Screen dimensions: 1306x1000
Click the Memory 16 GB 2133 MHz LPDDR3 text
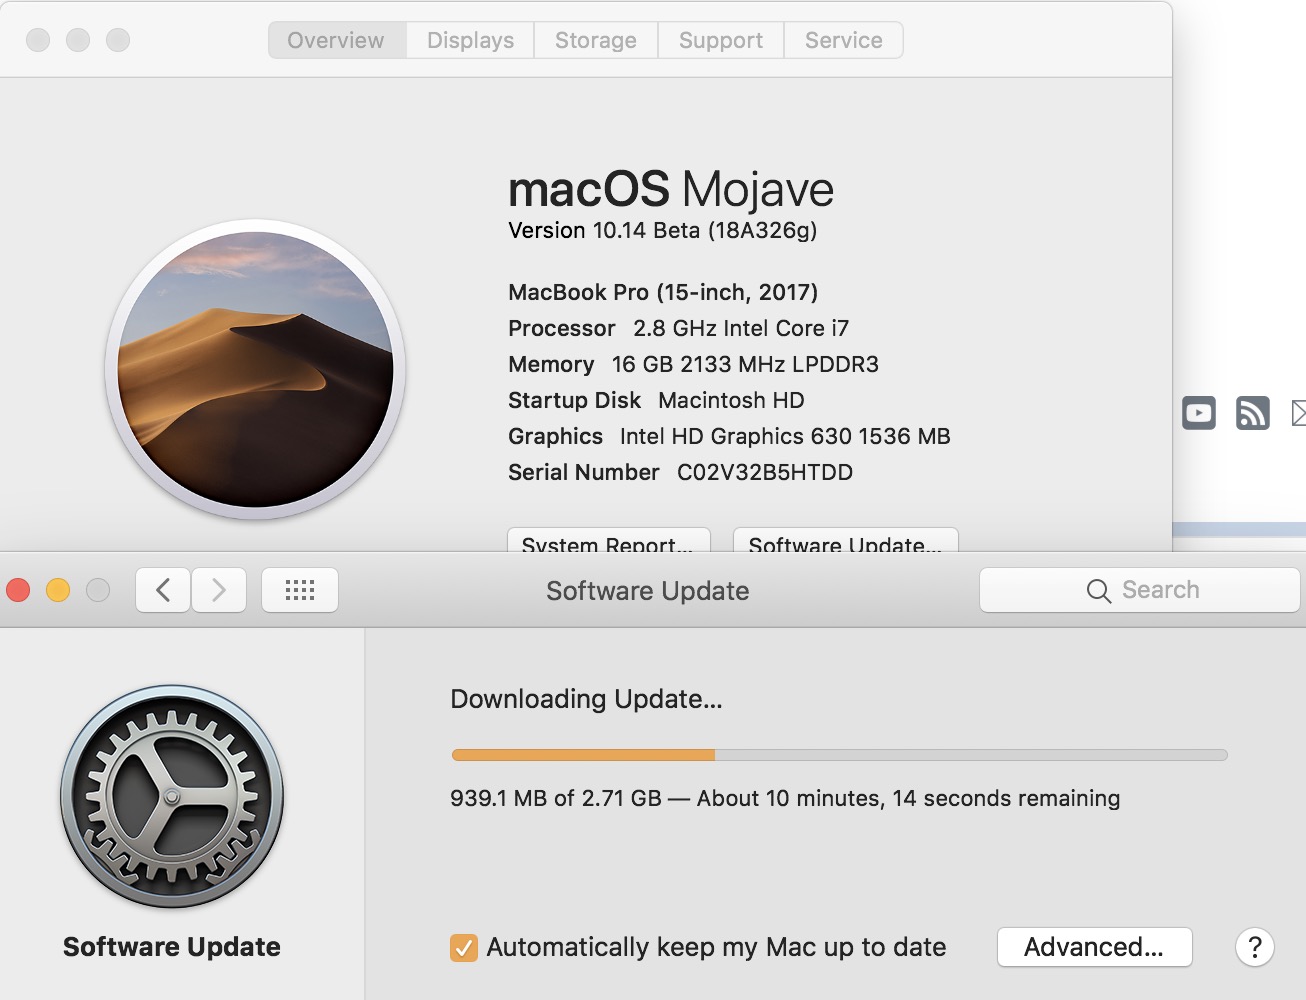click(x=693, y=364)
